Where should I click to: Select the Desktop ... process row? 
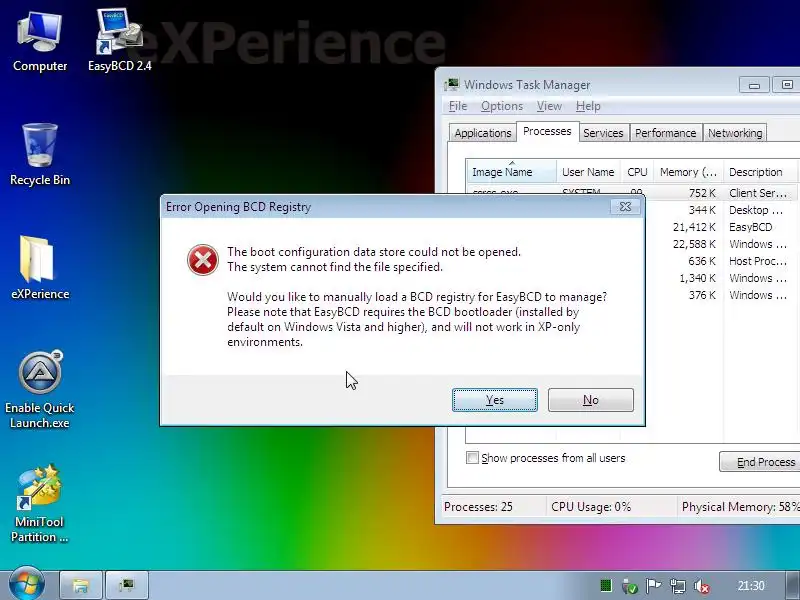(722, 210)
